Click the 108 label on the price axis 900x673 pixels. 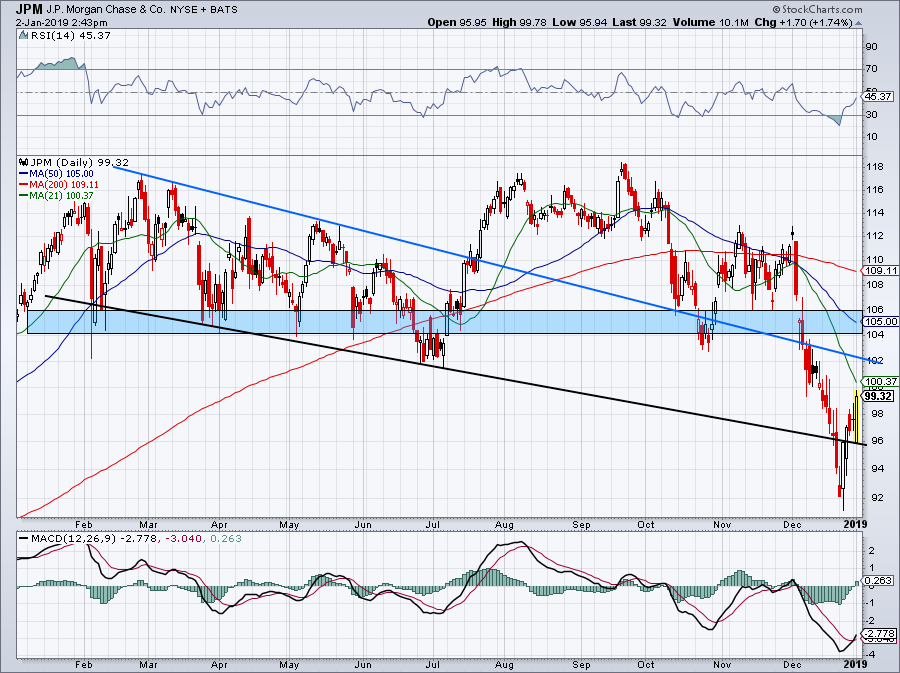[x=874, y=285]
